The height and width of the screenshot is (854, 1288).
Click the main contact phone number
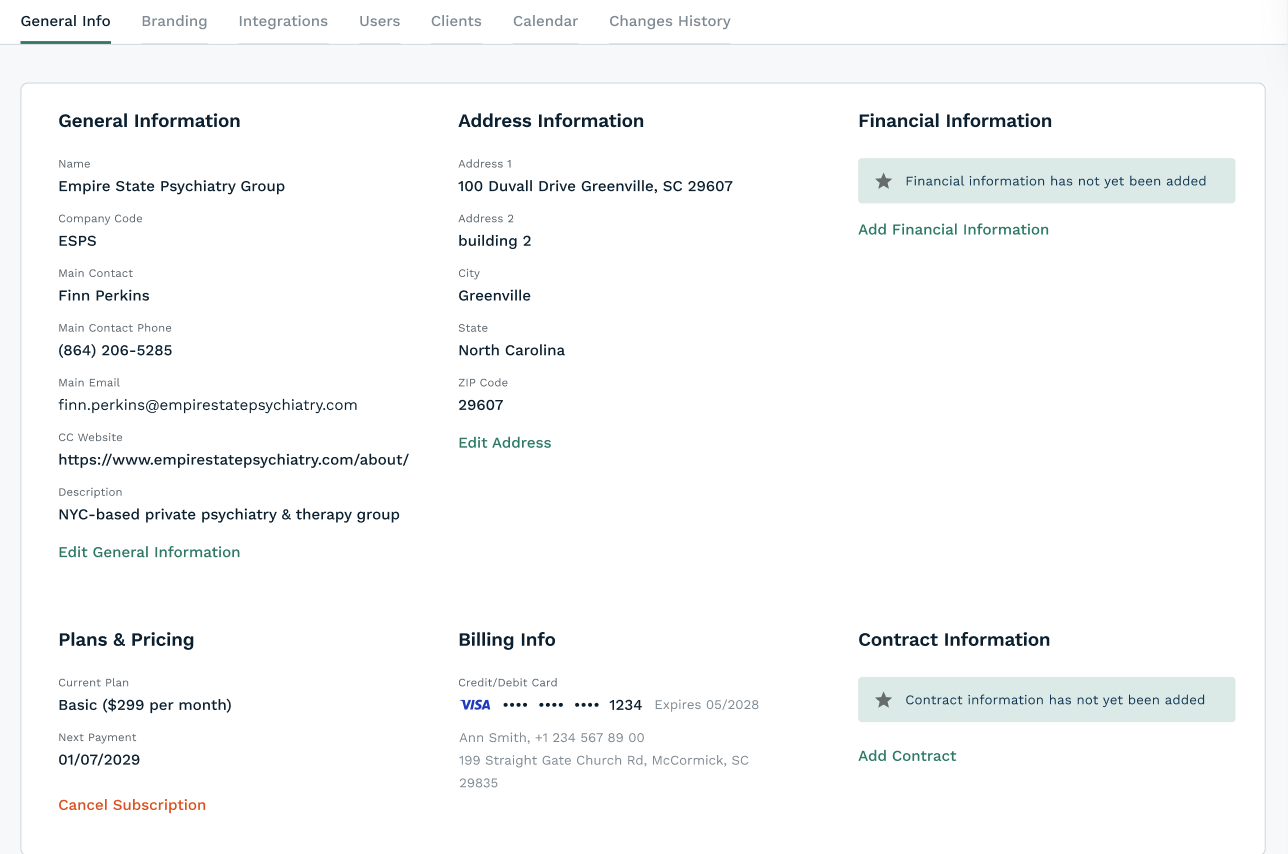115,351
